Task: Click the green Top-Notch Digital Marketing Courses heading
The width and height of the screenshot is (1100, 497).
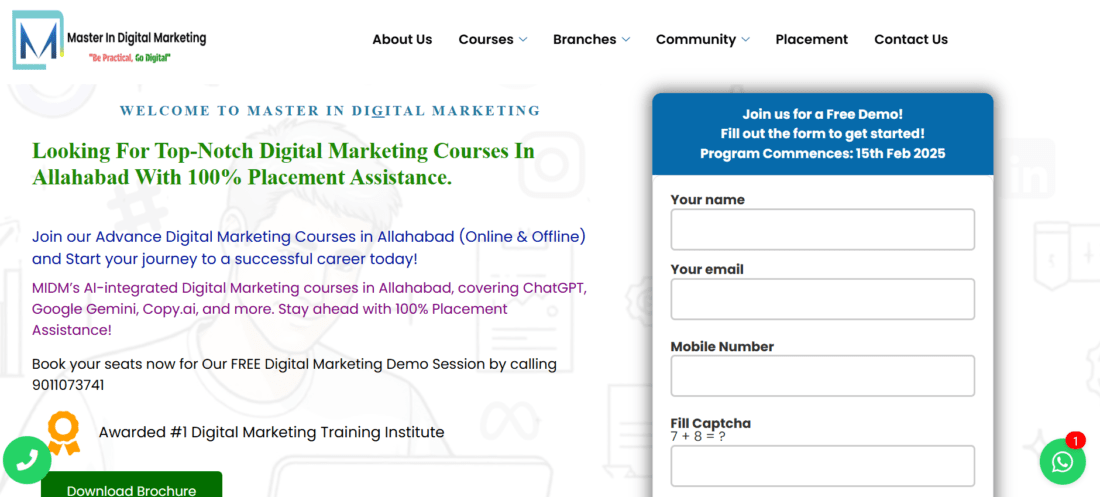Action: tap(283, 165)
